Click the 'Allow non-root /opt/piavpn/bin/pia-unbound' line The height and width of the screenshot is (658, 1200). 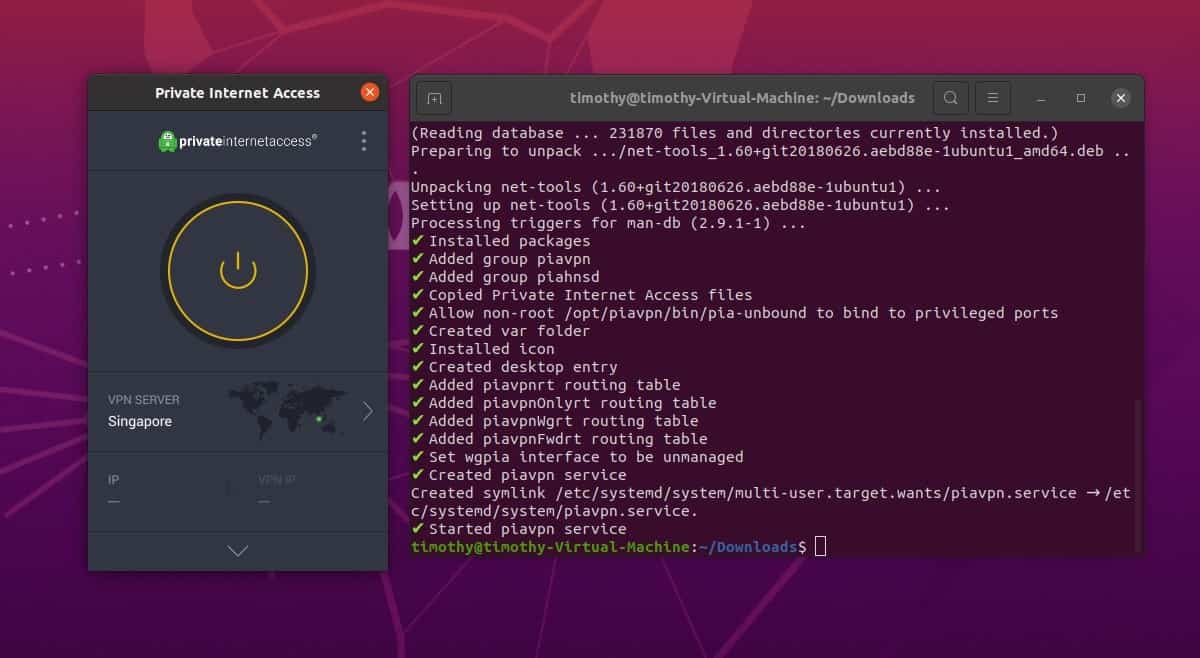point(735,312)
